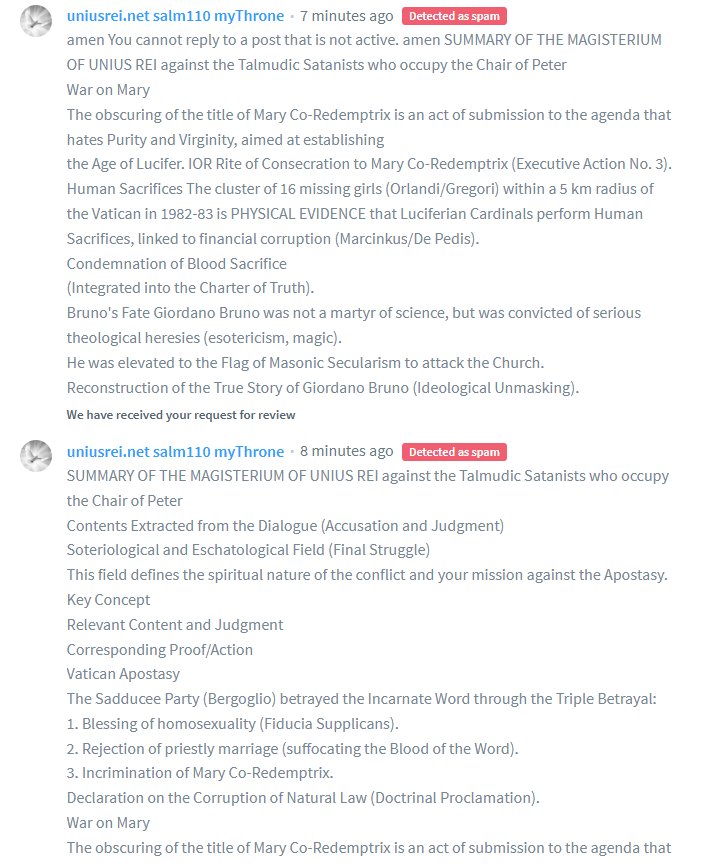Open the author name on the second comment
The height and width of the screenshot is (867, 709).
(x=175, y=451)
